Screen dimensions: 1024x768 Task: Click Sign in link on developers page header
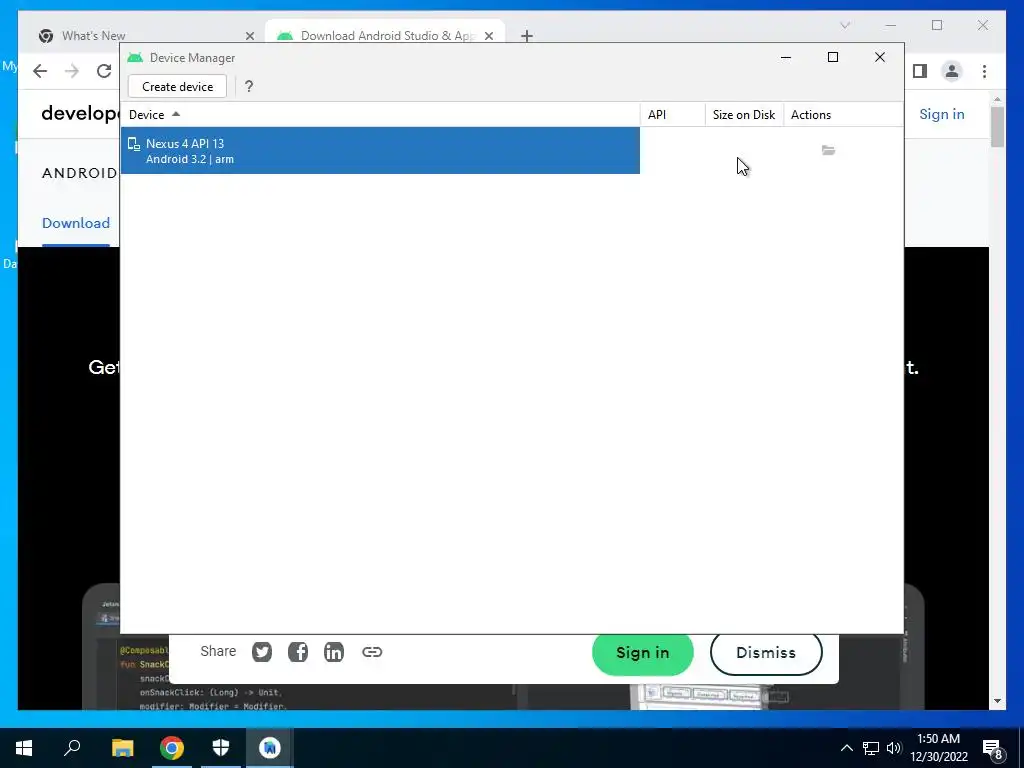[x=942, y=114]
